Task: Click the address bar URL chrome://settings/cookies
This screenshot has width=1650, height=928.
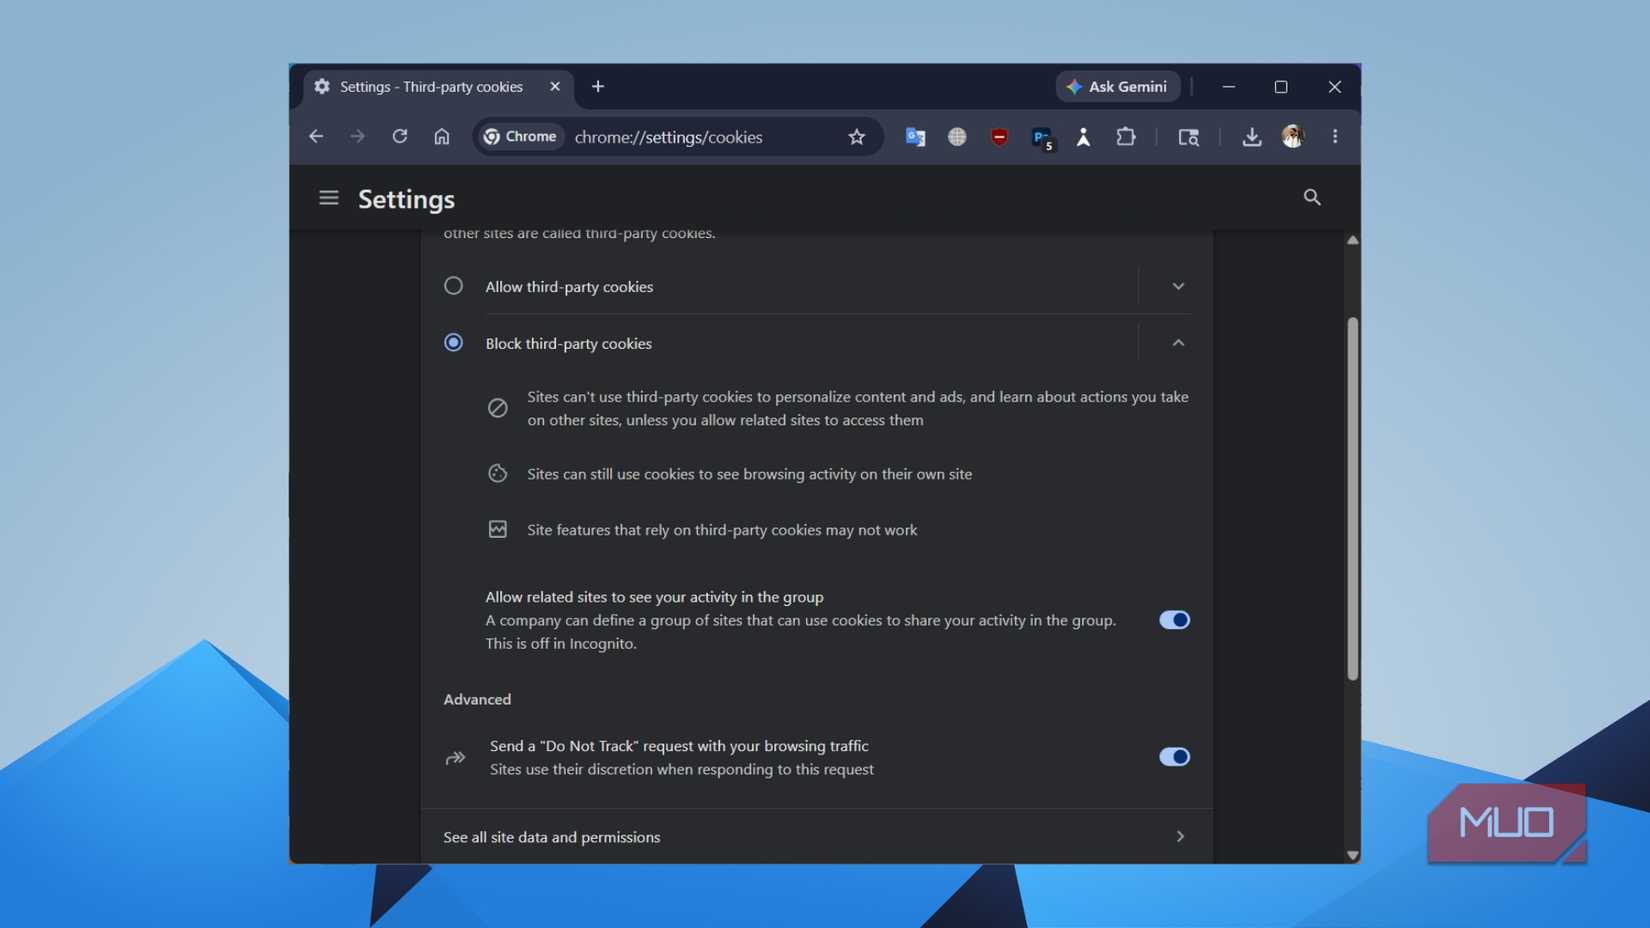Action: (x=669, y=137)
